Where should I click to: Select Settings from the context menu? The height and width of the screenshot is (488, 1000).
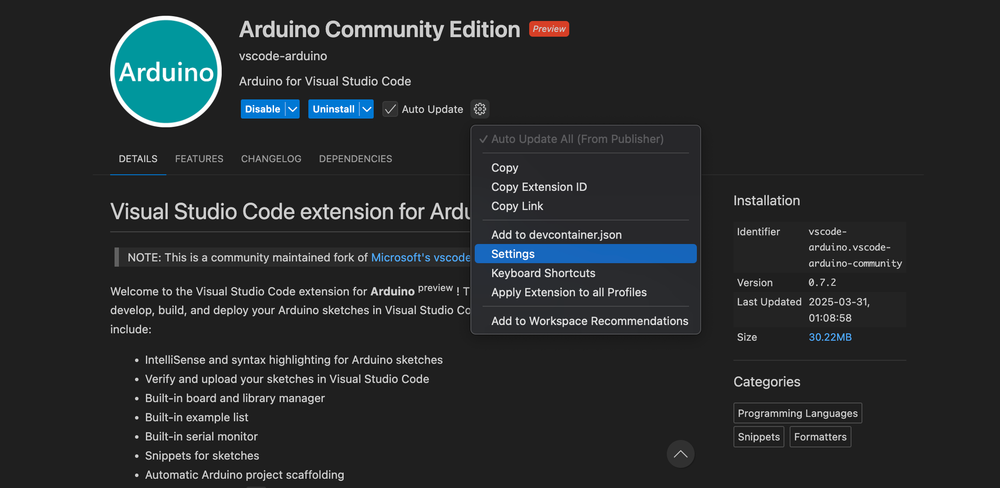(x=513, y=254)
